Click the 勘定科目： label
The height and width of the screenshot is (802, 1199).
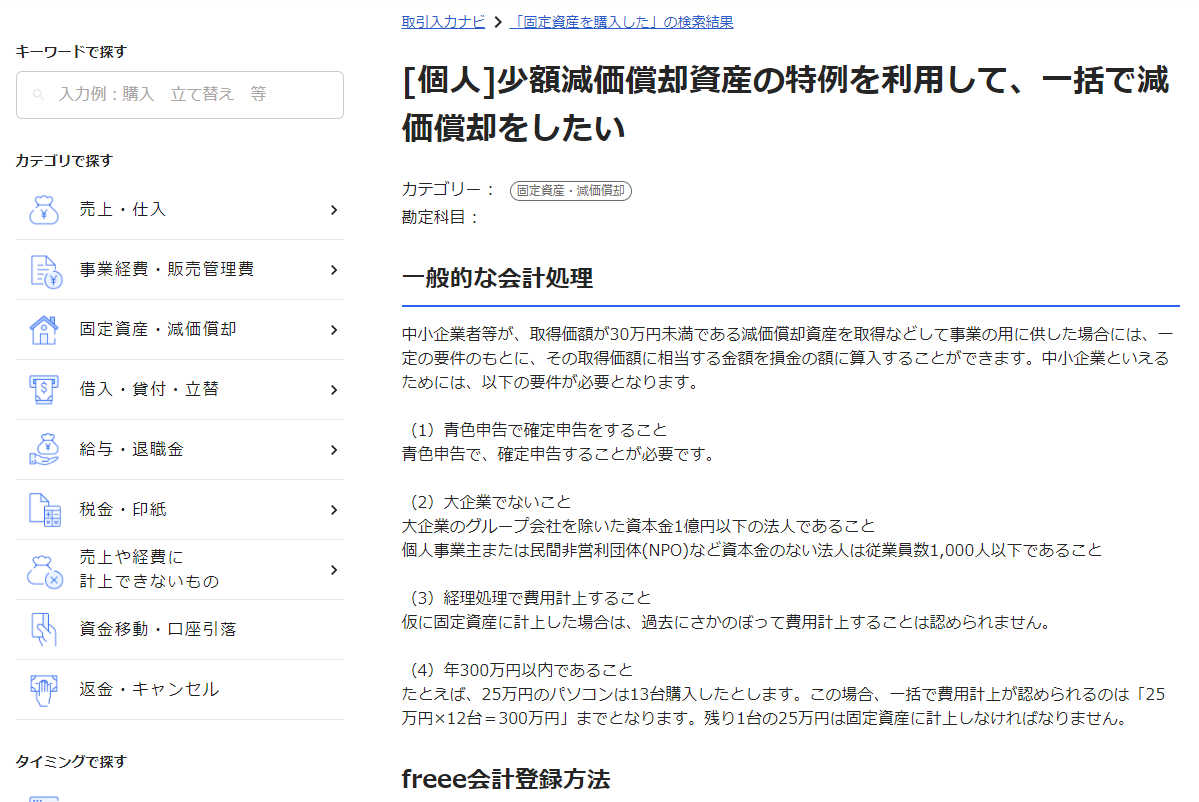coord(440,217)
